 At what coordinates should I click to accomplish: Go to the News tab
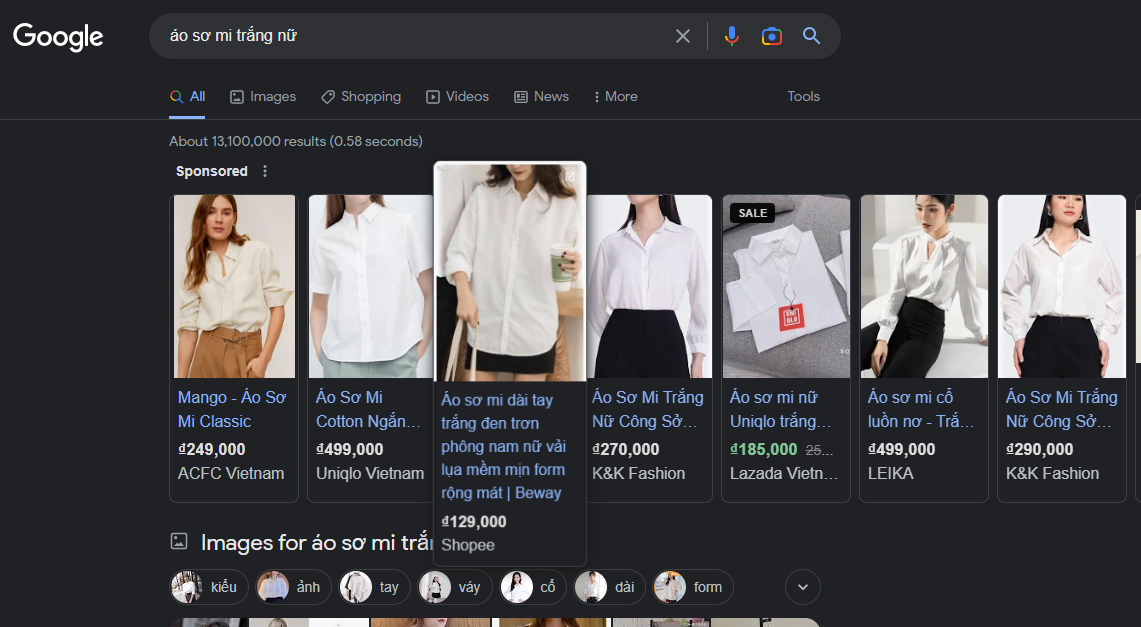click(541, 97)
